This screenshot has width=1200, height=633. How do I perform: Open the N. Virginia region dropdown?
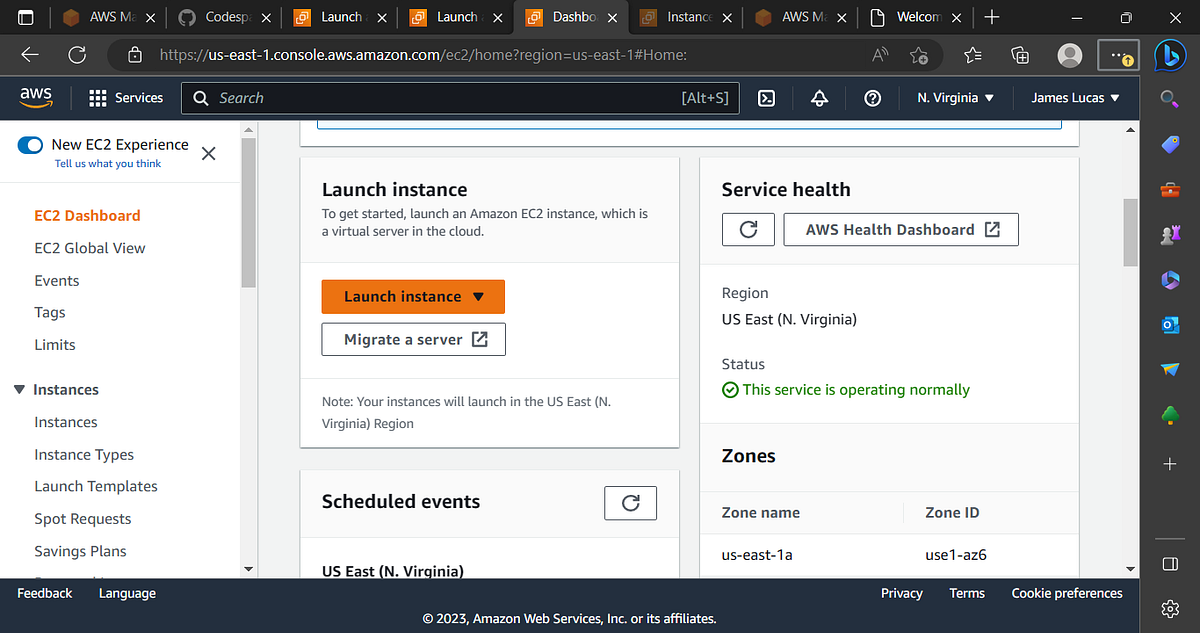(x=955, y=97)
